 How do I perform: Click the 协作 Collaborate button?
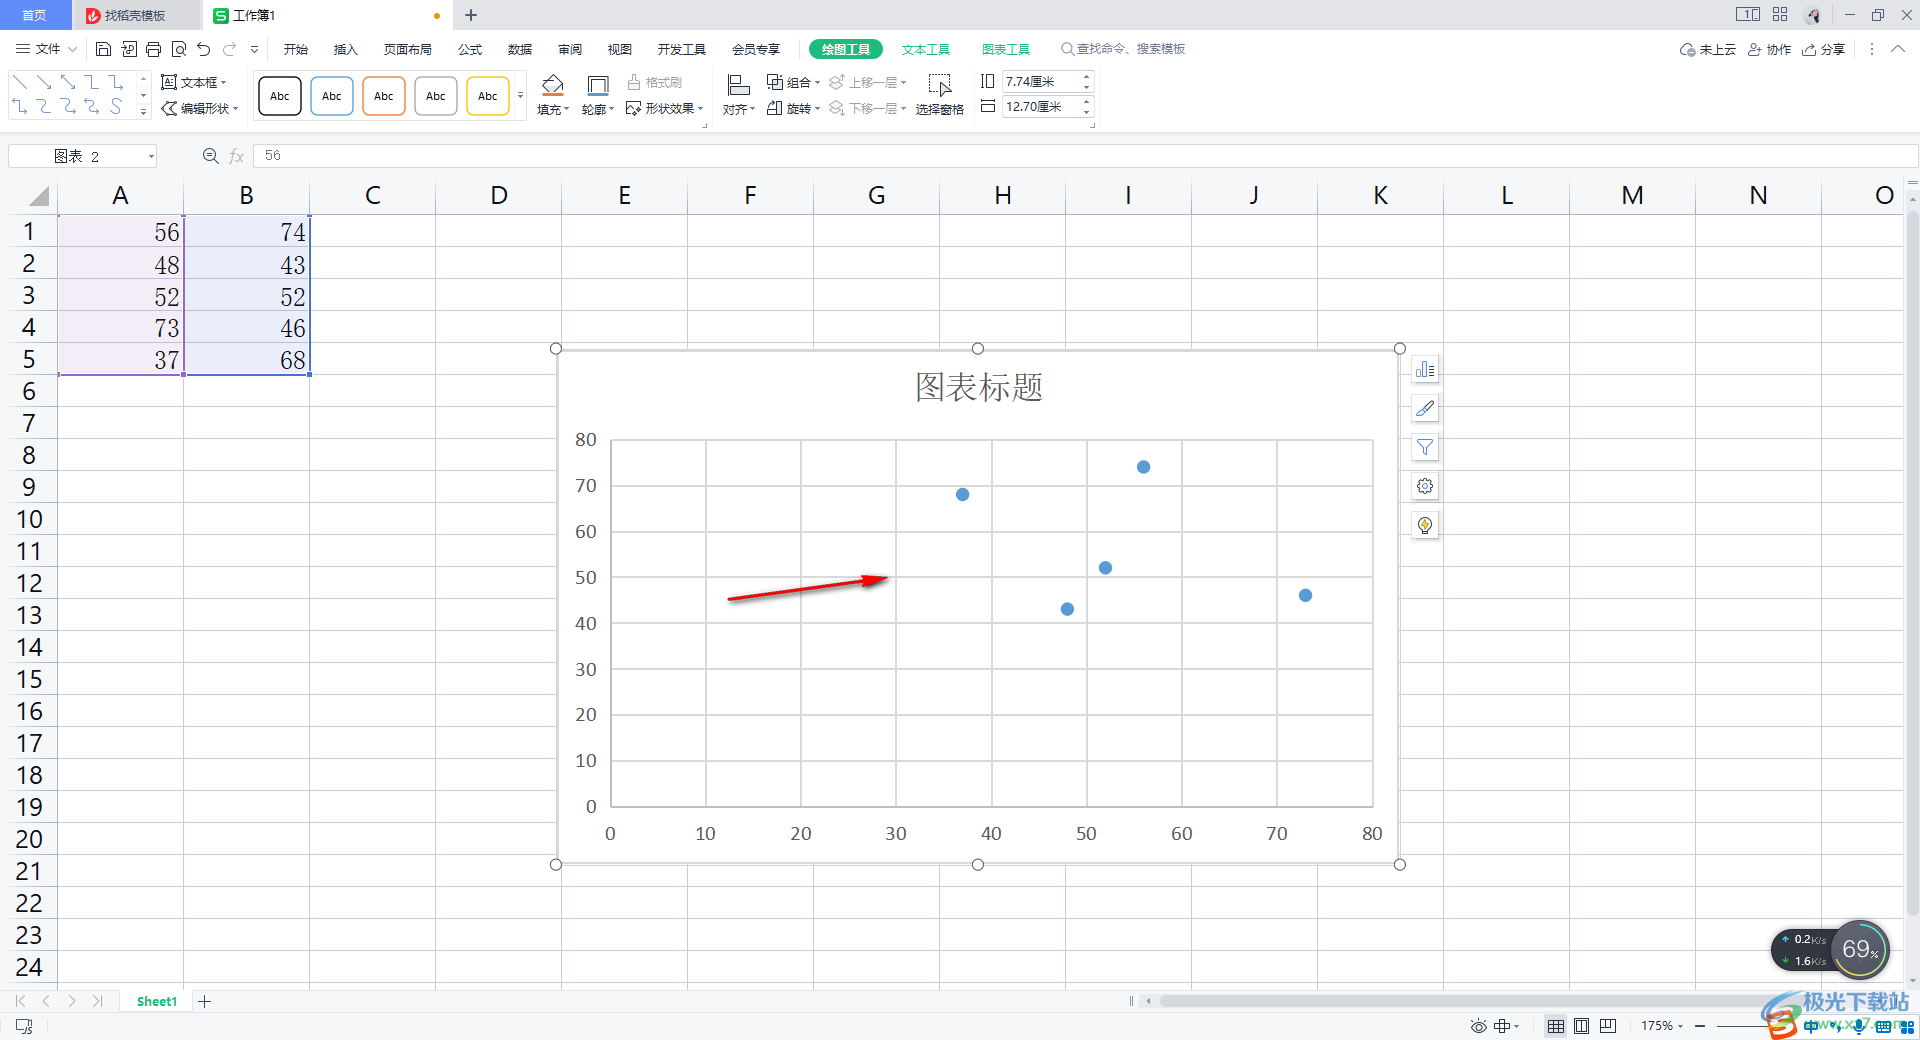click(1769, 49)
